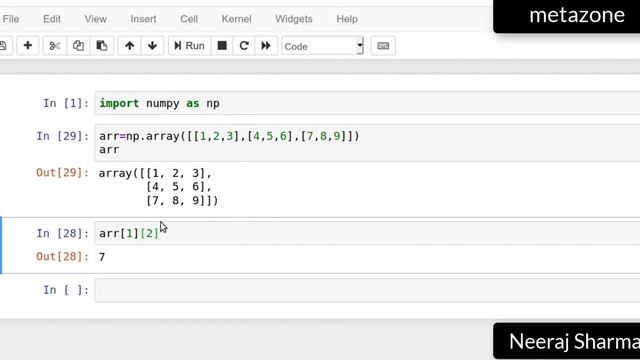
Task: Restart kernel and run all icon
Action: 266,46
